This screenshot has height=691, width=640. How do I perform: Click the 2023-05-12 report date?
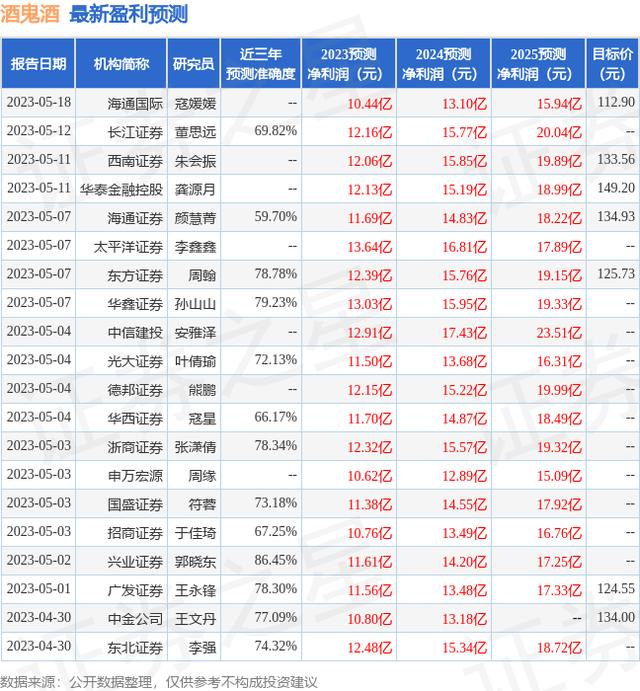(x=39, y=131)
